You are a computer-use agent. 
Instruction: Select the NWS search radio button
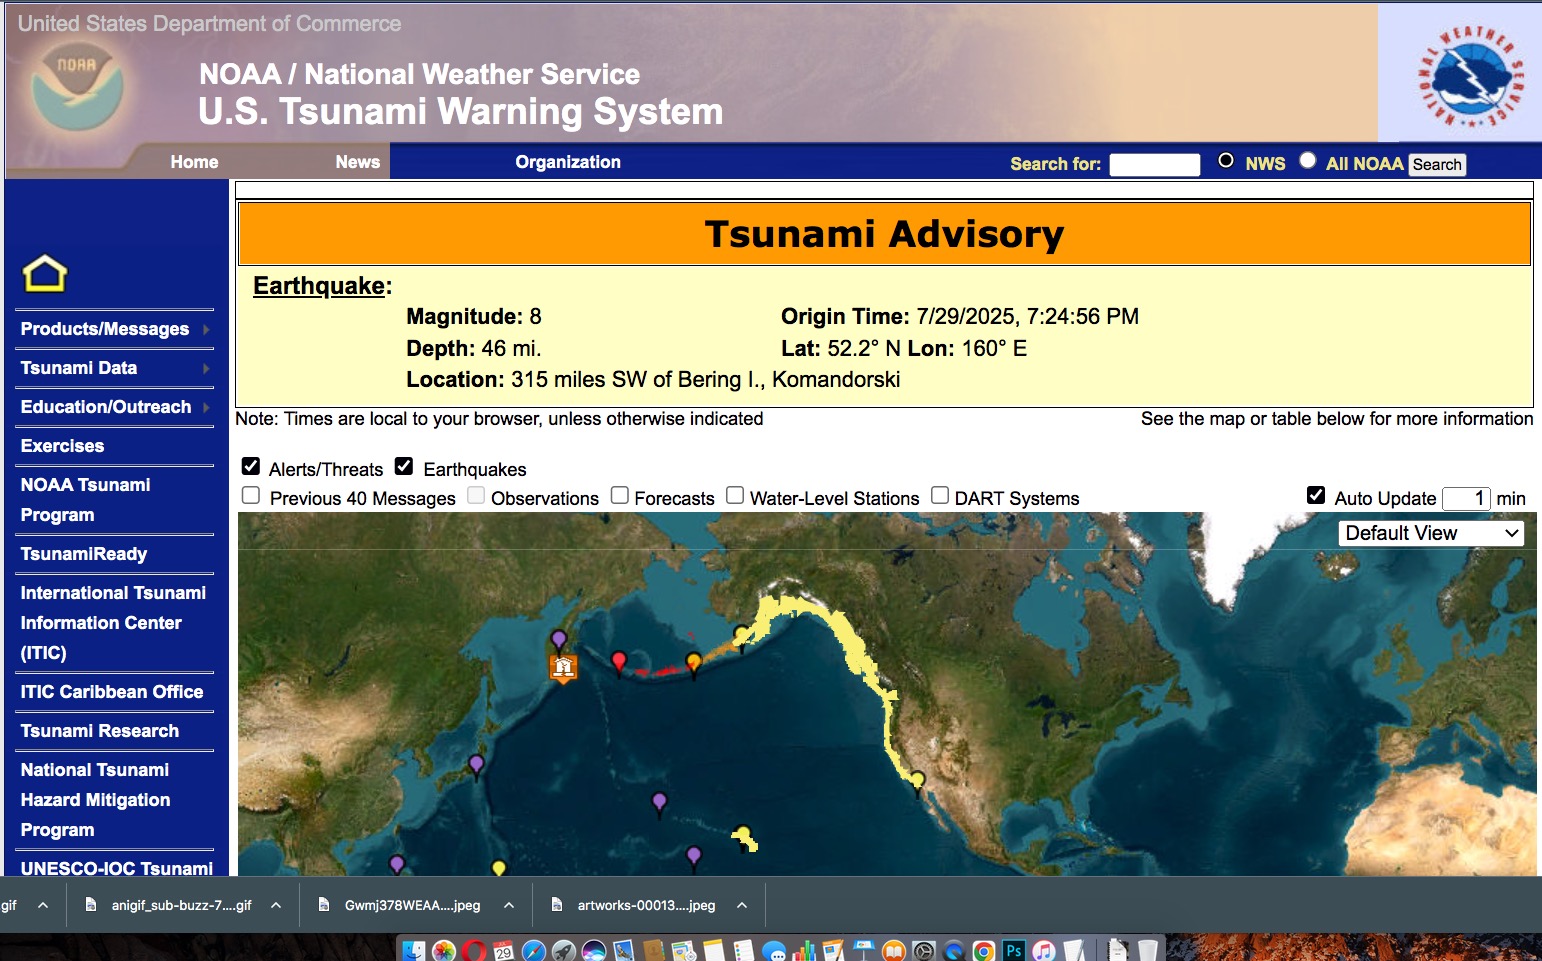click(1226, 160)
